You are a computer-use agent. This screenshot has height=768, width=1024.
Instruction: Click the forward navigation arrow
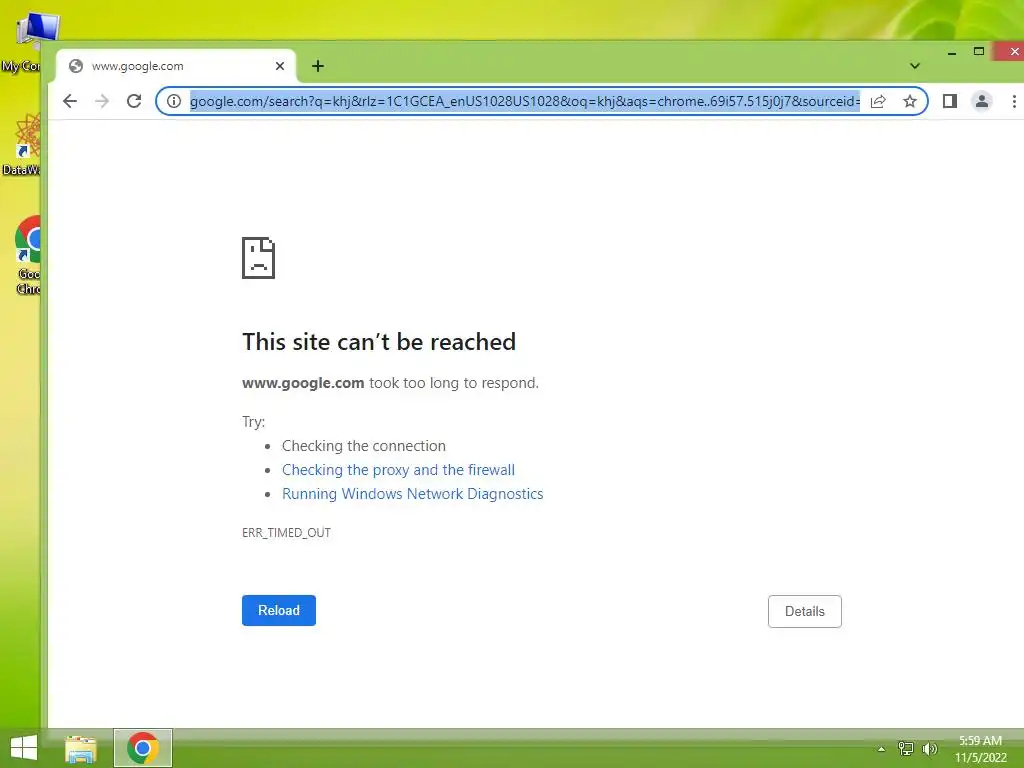(102, 101)
